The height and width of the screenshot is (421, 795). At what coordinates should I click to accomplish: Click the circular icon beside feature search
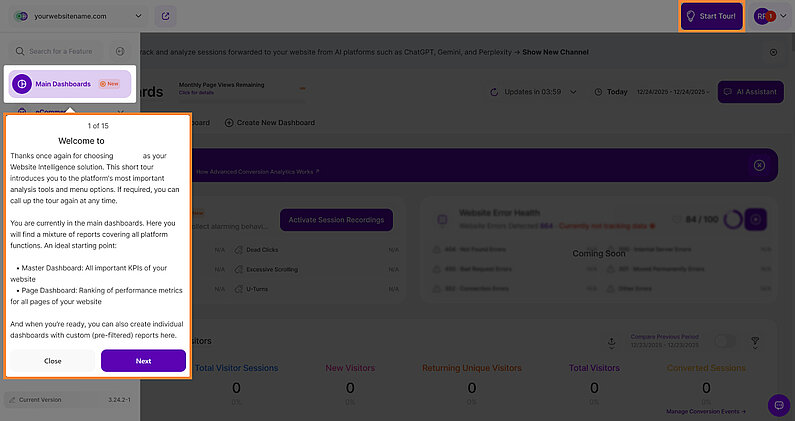coord(120,51)
